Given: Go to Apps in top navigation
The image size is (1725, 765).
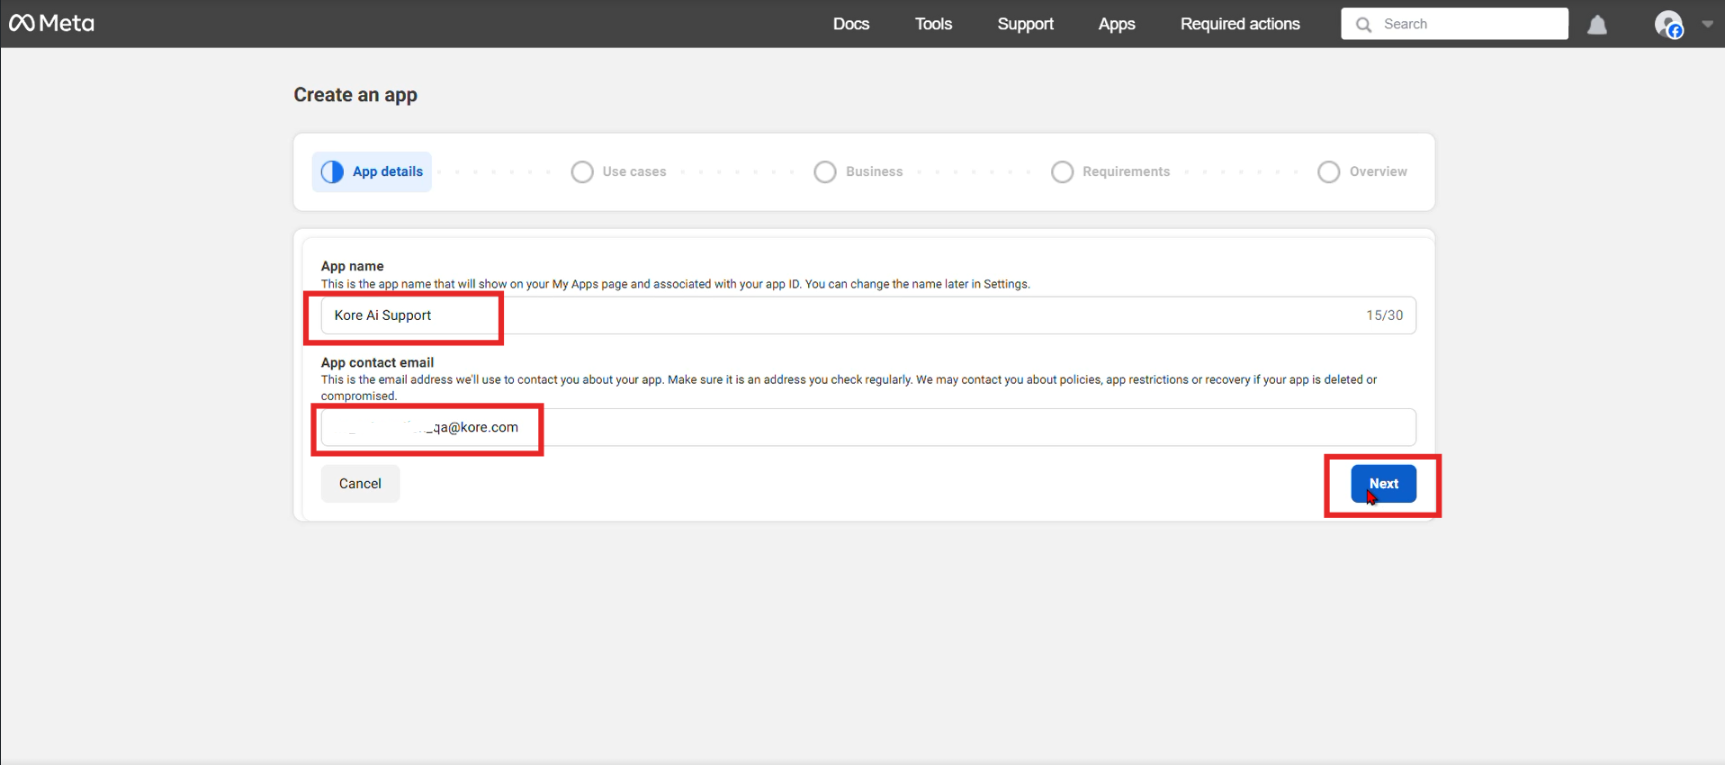Looking at the screenshot, I should (1116, 24).
